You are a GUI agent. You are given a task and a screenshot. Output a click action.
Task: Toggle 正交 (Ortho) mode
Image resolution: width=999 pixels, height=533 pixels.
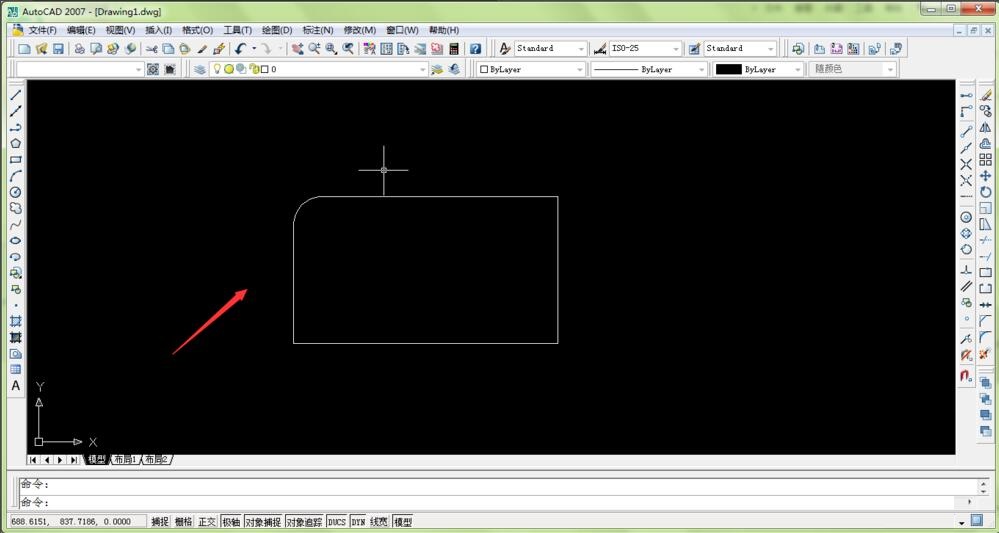point(207,522)
